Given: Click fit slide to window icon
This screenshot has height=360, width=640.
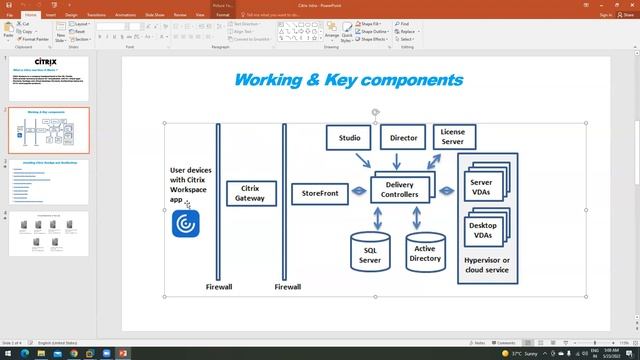Looking at the screenshot, I should tap(635, 343).
